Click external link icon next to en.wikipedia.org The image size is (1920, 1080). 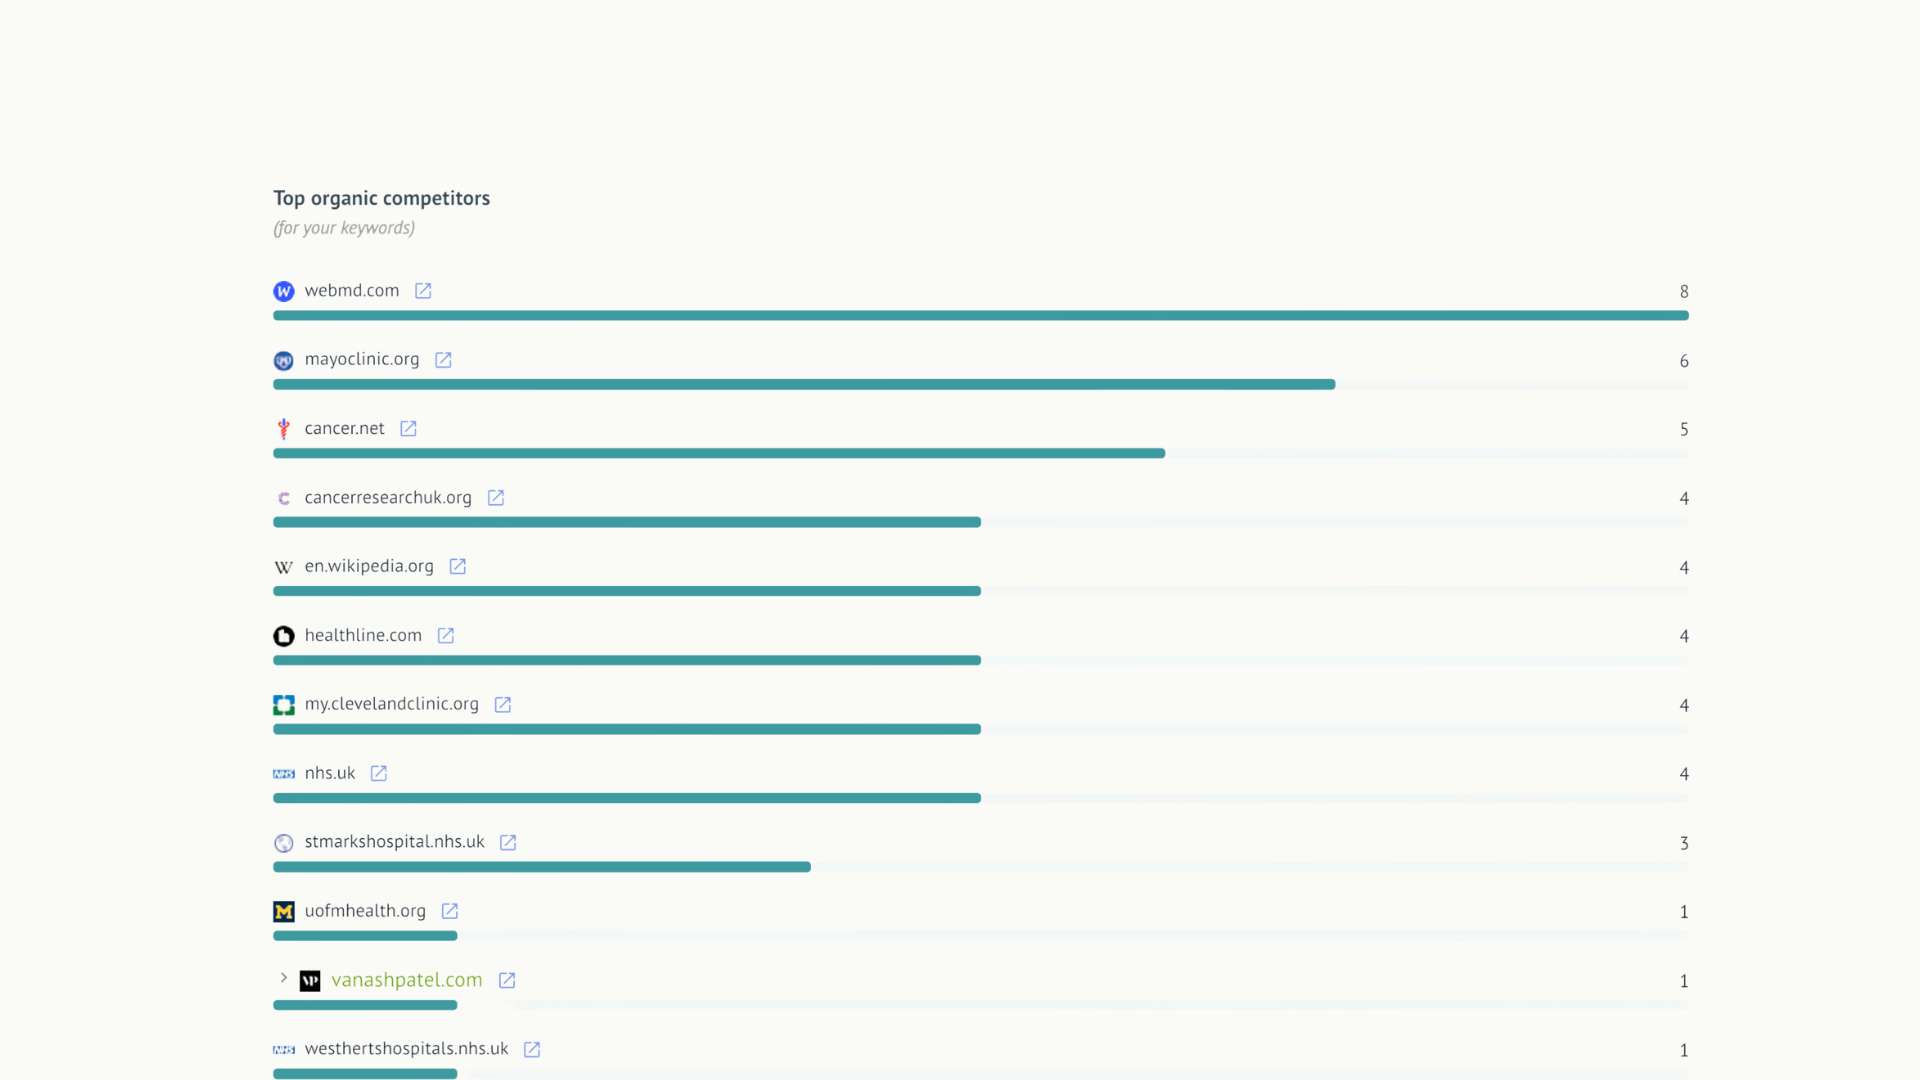pyautogui.click(x=458, y=567)
